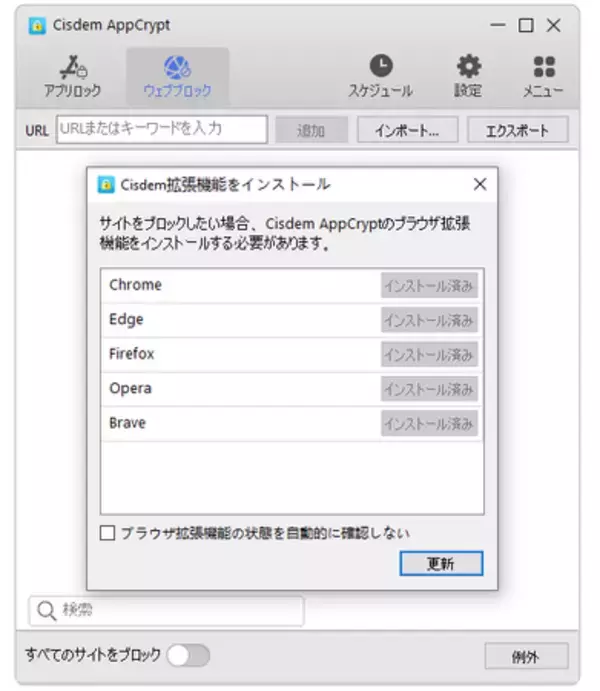Click the 例外 button
The image size is (600, 691).
click(x=526, y=656)
